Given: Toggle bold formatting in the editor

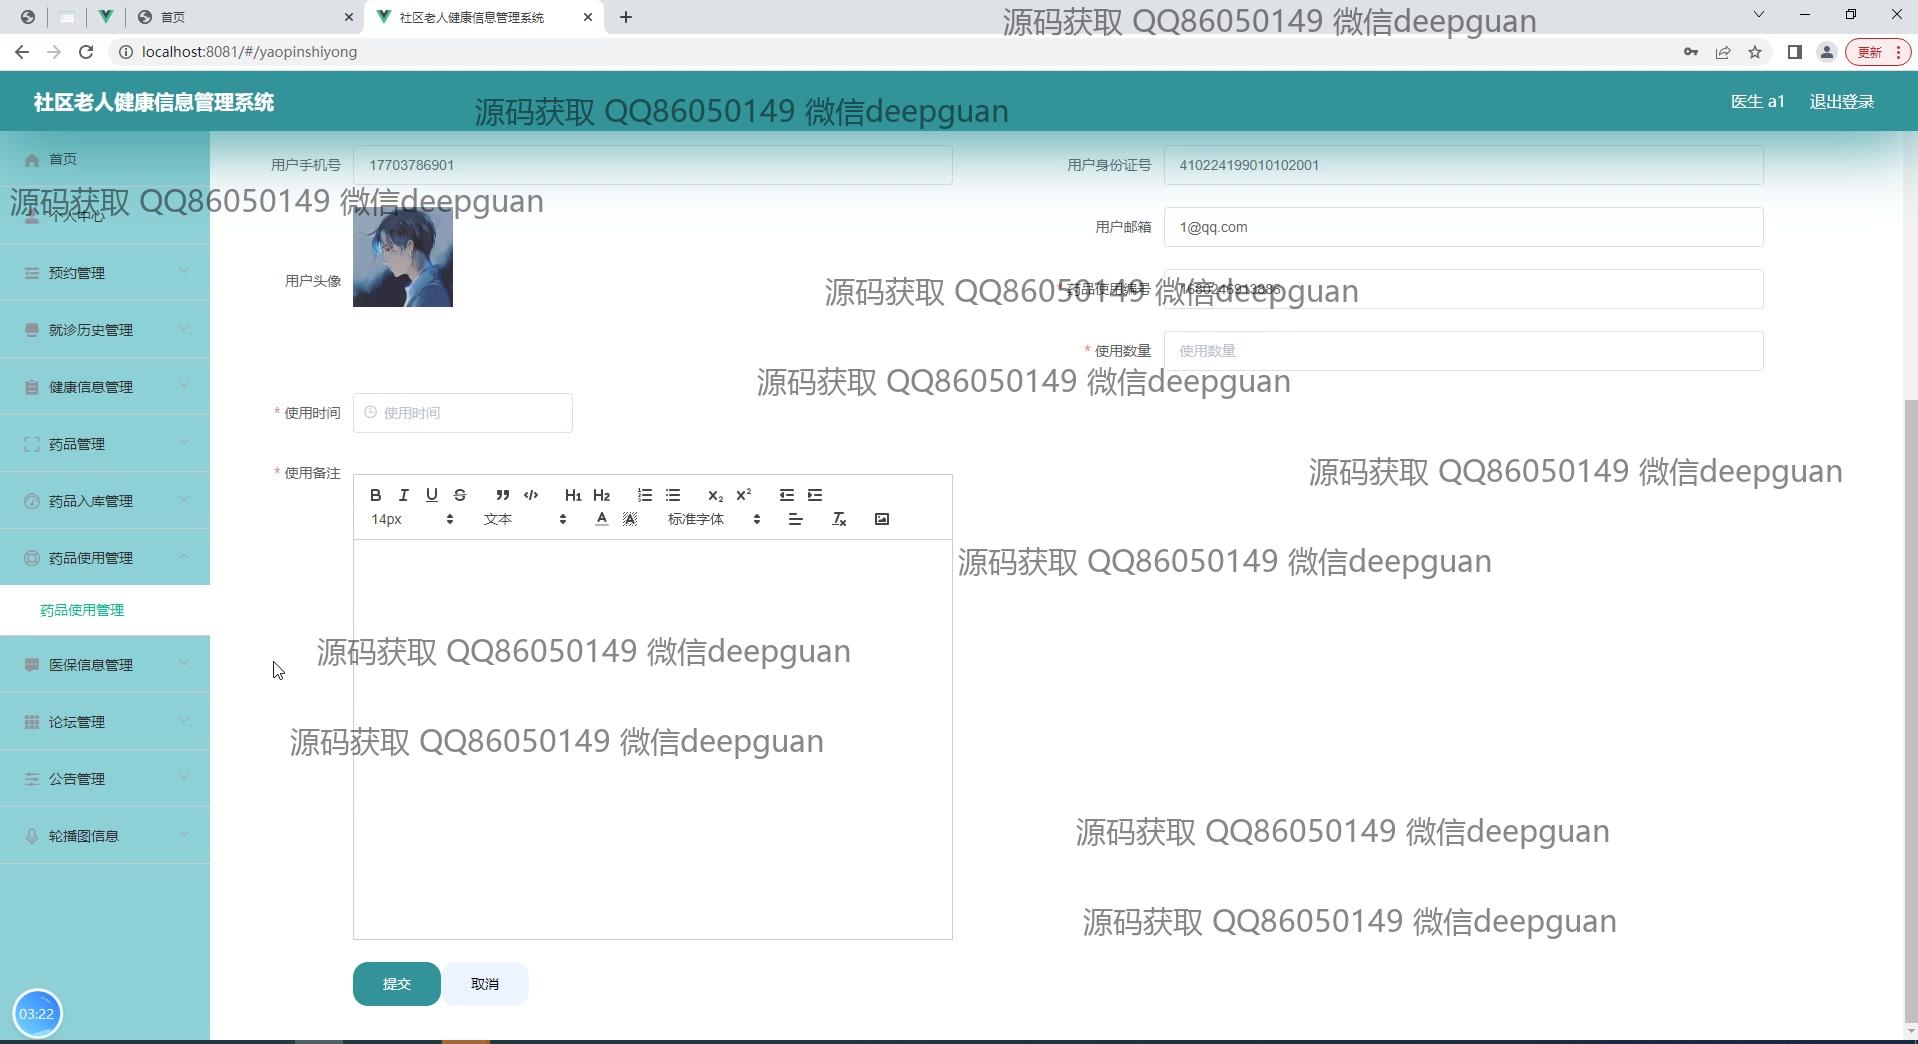Looking at the screenshot, I should pos(375,495).
